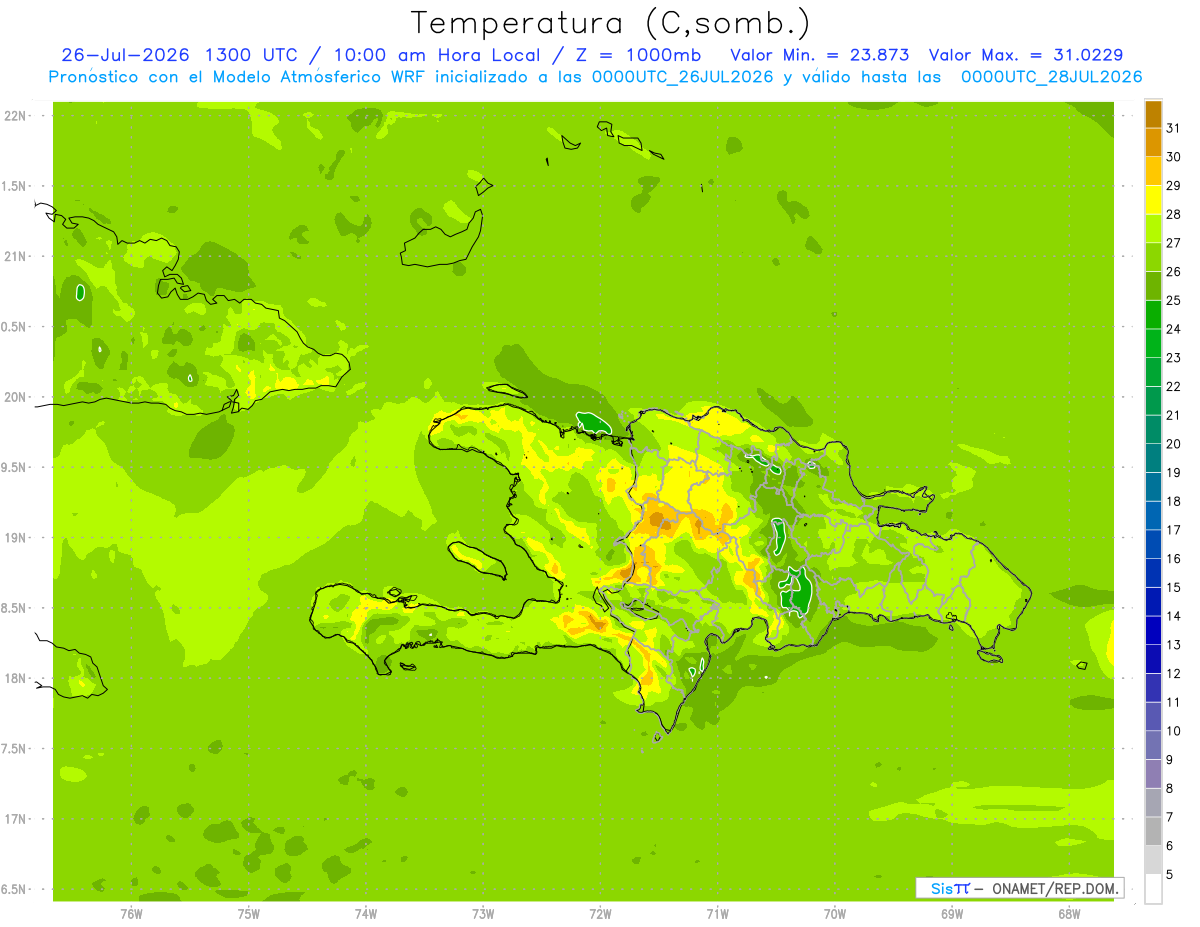Select the purple segment between 8 and 9
The image size is (1200, 927).
coord(1153,774)
